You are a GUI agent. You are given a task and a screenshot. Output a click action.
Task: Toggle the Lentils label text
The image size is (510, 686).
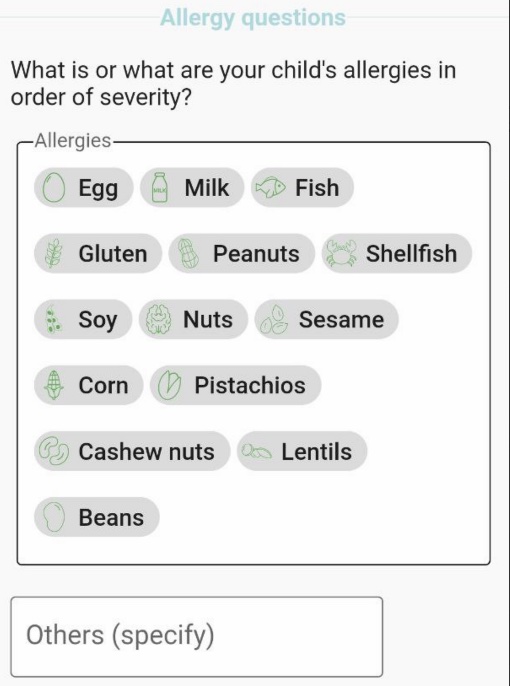click(316, 452)
